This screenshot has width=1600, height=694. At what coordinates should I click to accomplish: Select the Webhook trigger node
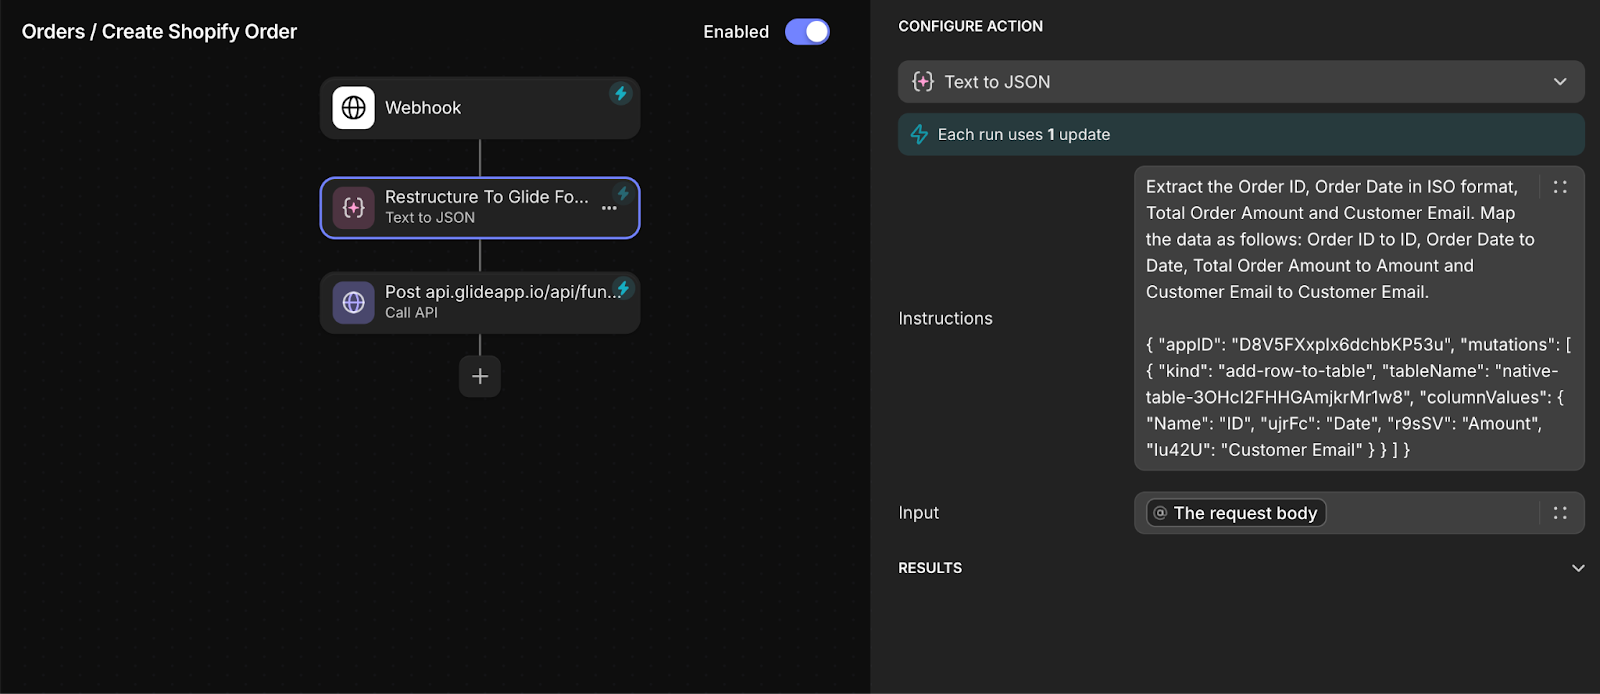tap(480, 108)
